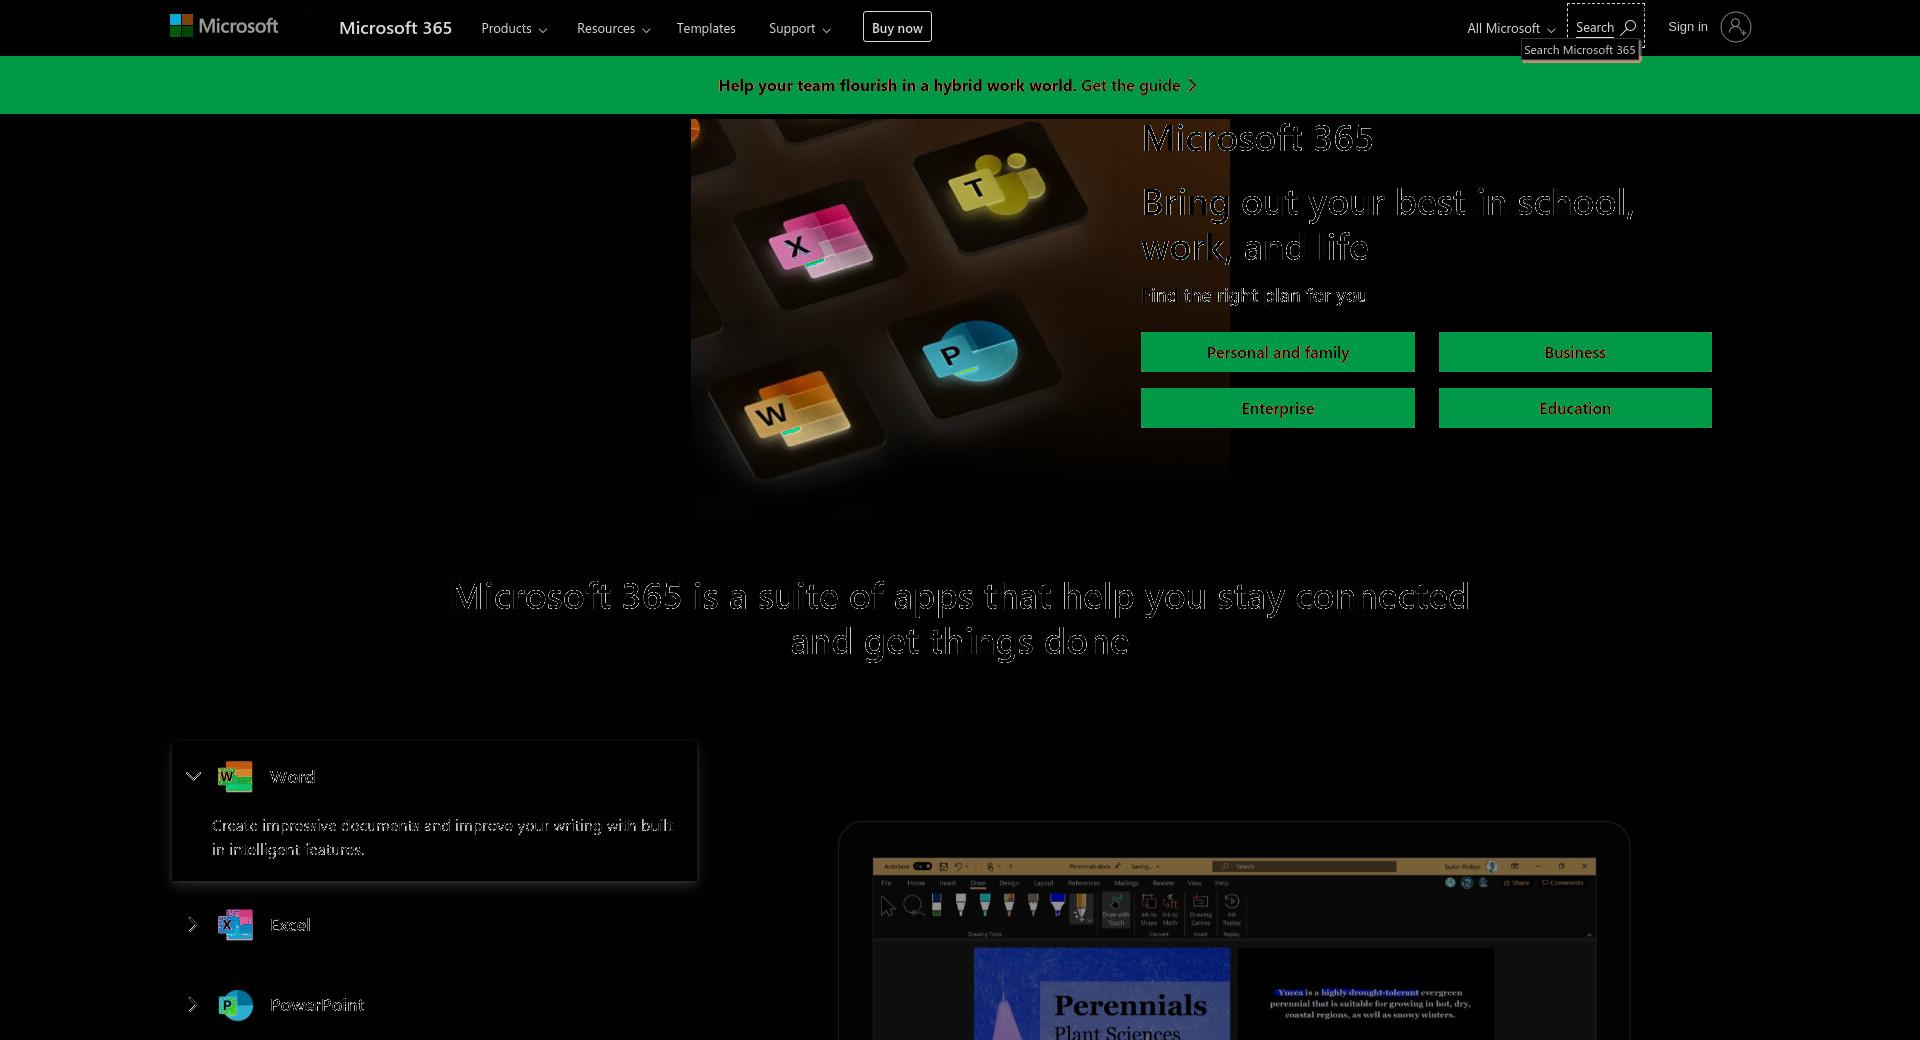
Task: Click the arrow cursor tool in Word preview
Action: pos(887,906)
